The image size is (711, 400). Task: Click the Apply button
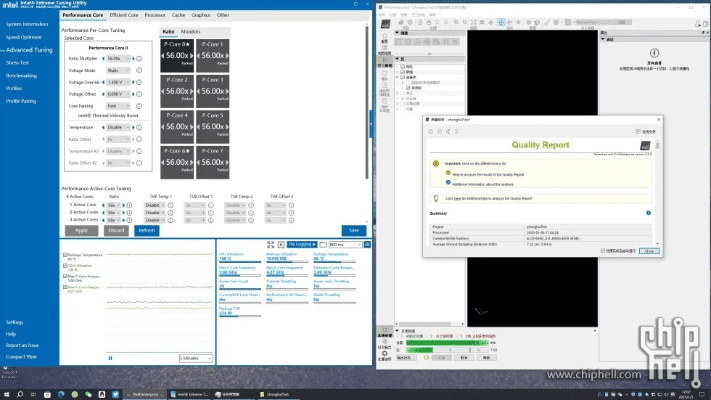pos(81,230)
